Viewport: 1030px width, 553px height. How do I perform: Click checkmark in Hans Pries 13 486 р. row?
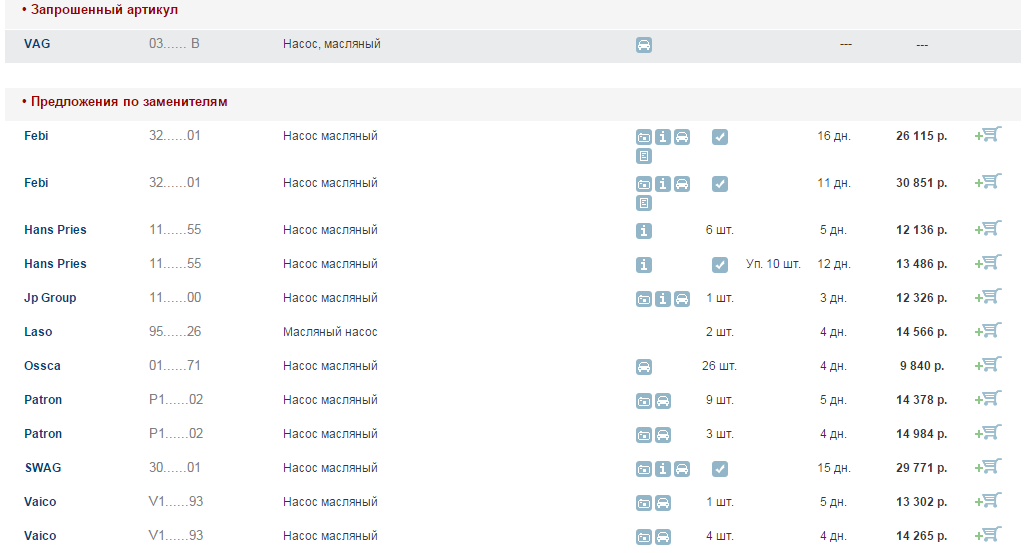point(720,264)
